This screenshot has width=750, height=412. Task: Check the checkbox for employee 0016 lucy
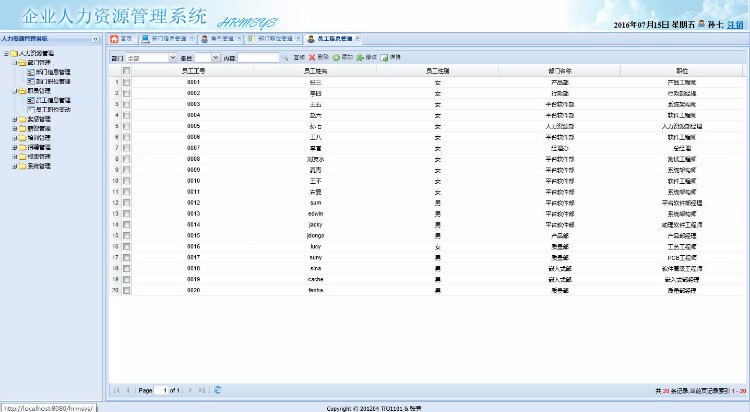tap(127, 247)
